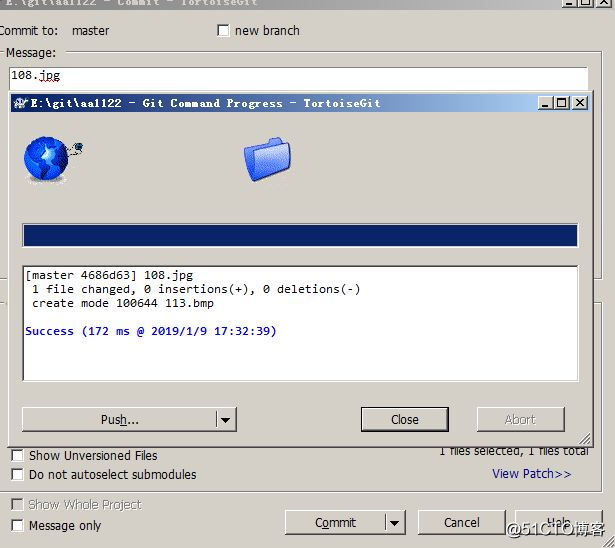This screenshot has width=615, height=548.
Task: Minimize the Git Command Progress dialog
Action: coord(545,103)
